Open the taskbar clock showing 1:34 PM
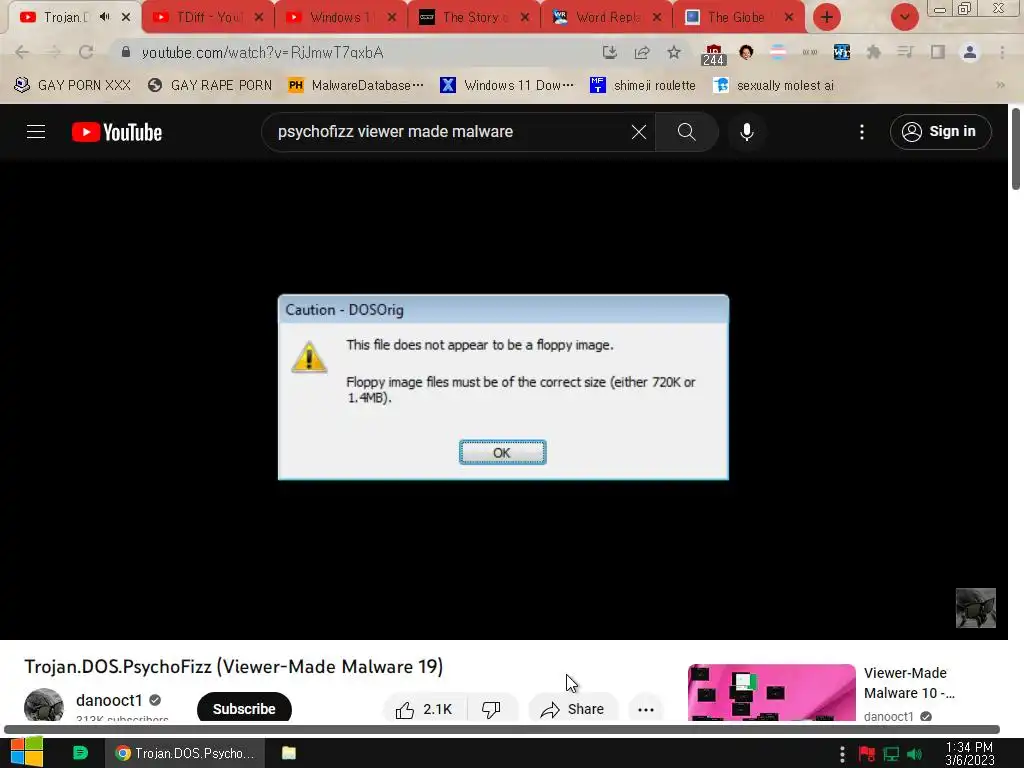 pyautogui.click(x=970, y=754)
